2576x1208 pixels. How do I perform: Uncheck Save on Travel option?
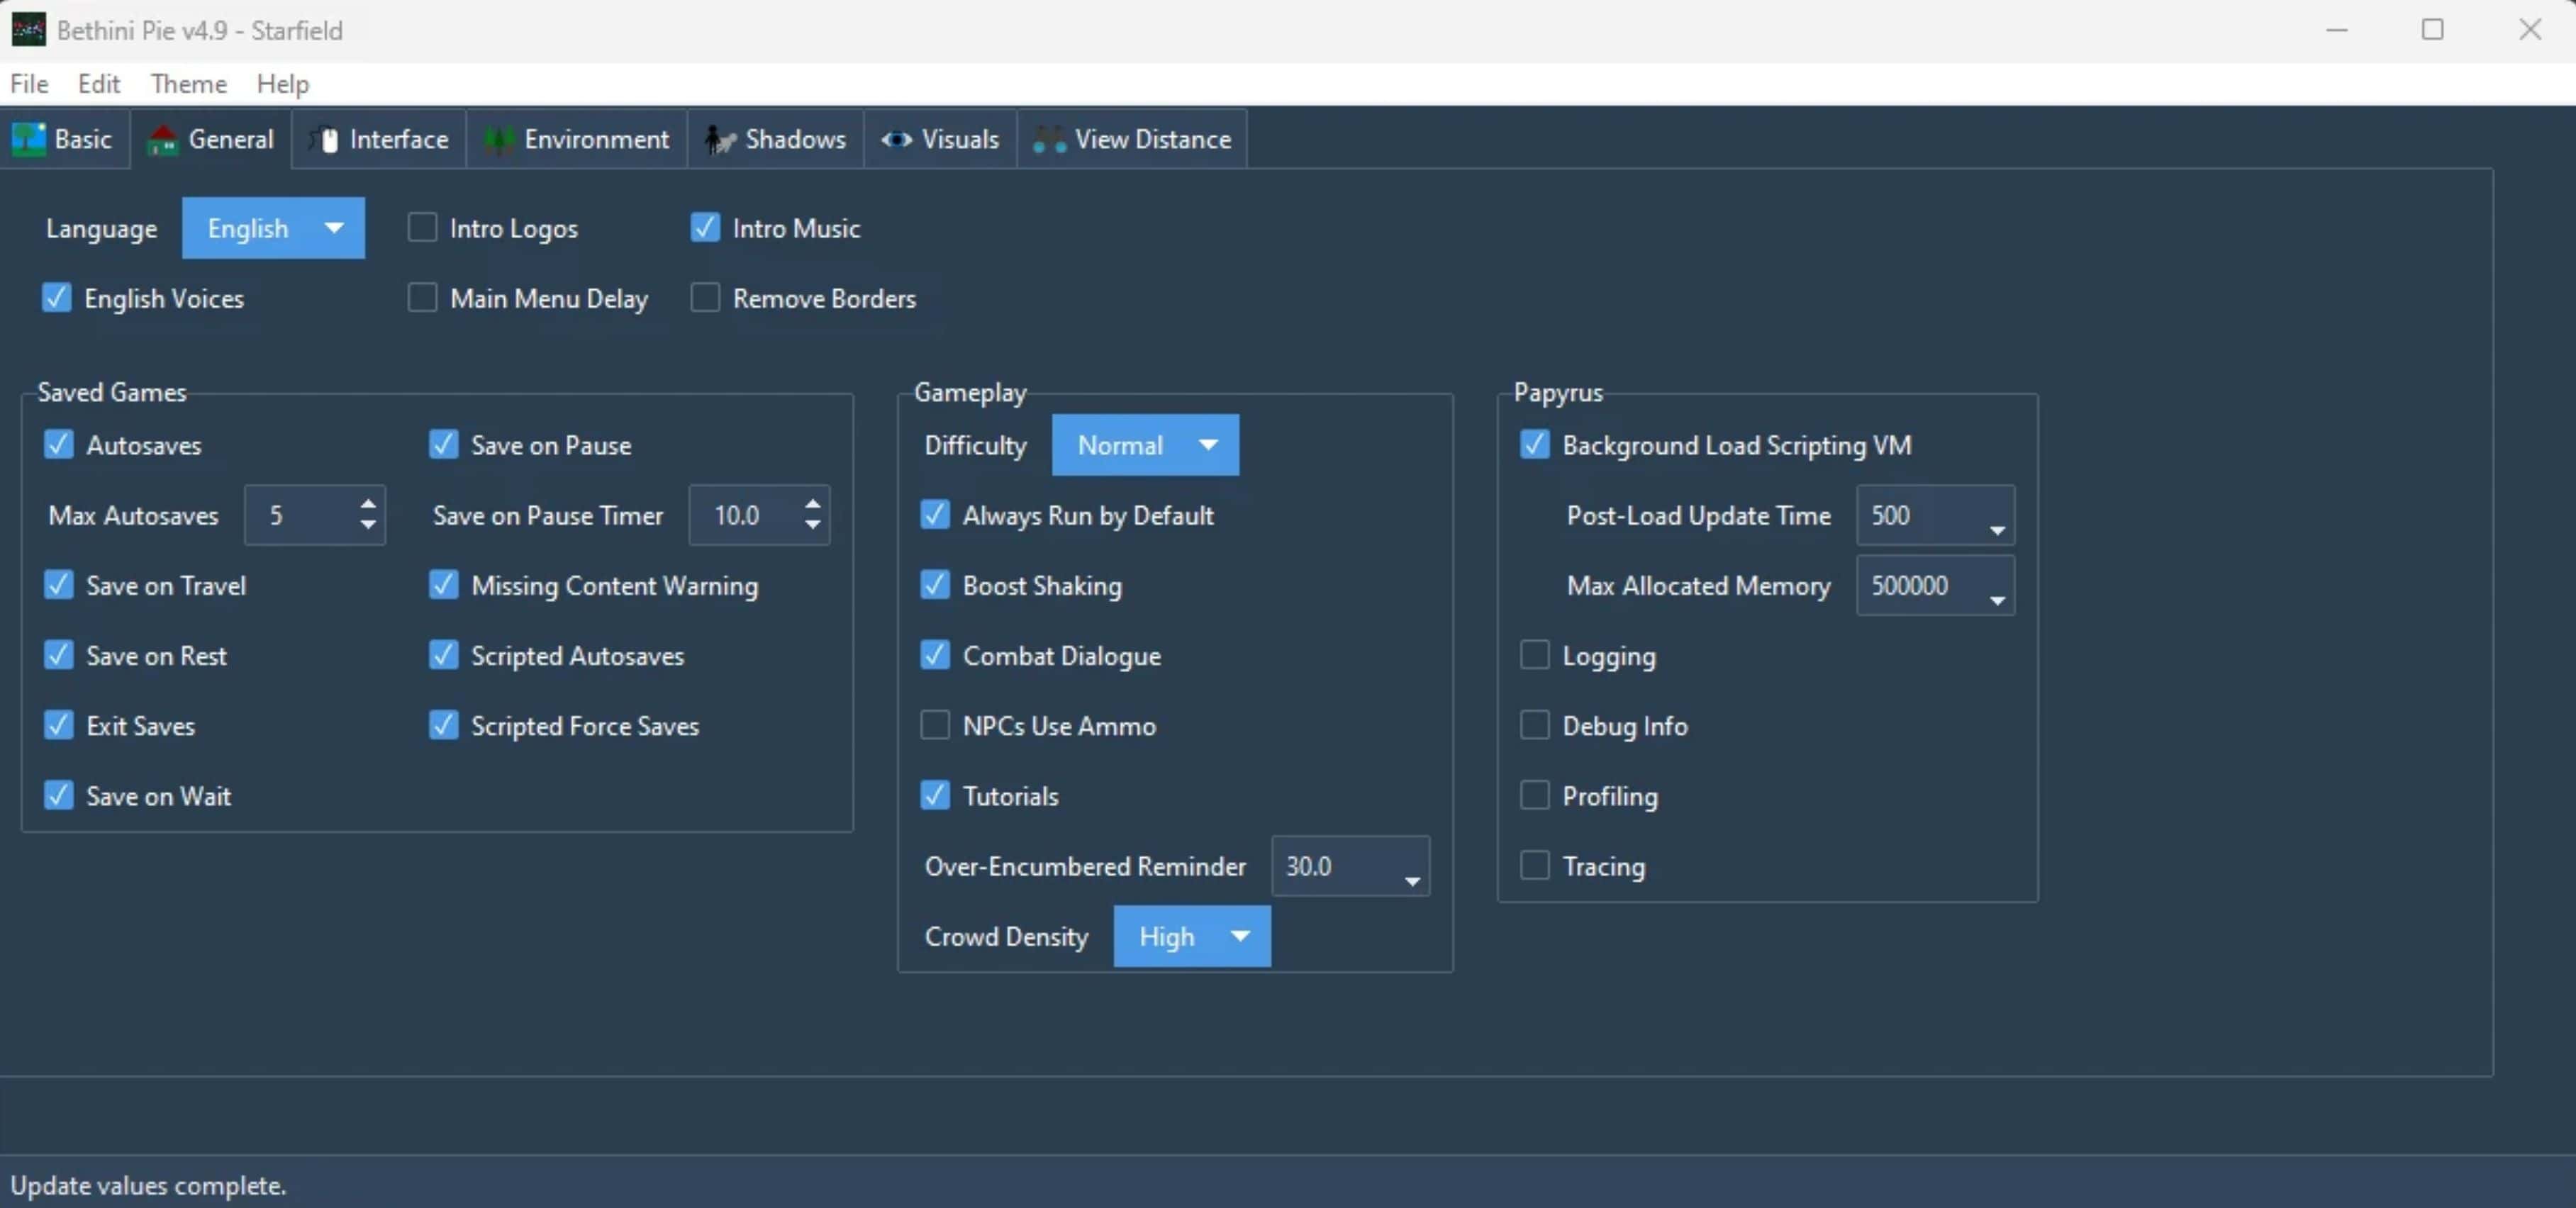click(x=59, y=585)
